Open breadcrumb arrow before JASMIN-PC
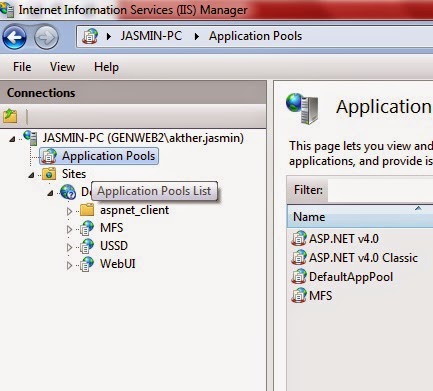This screenshot has width=433, height=391. tap(109, 36)
